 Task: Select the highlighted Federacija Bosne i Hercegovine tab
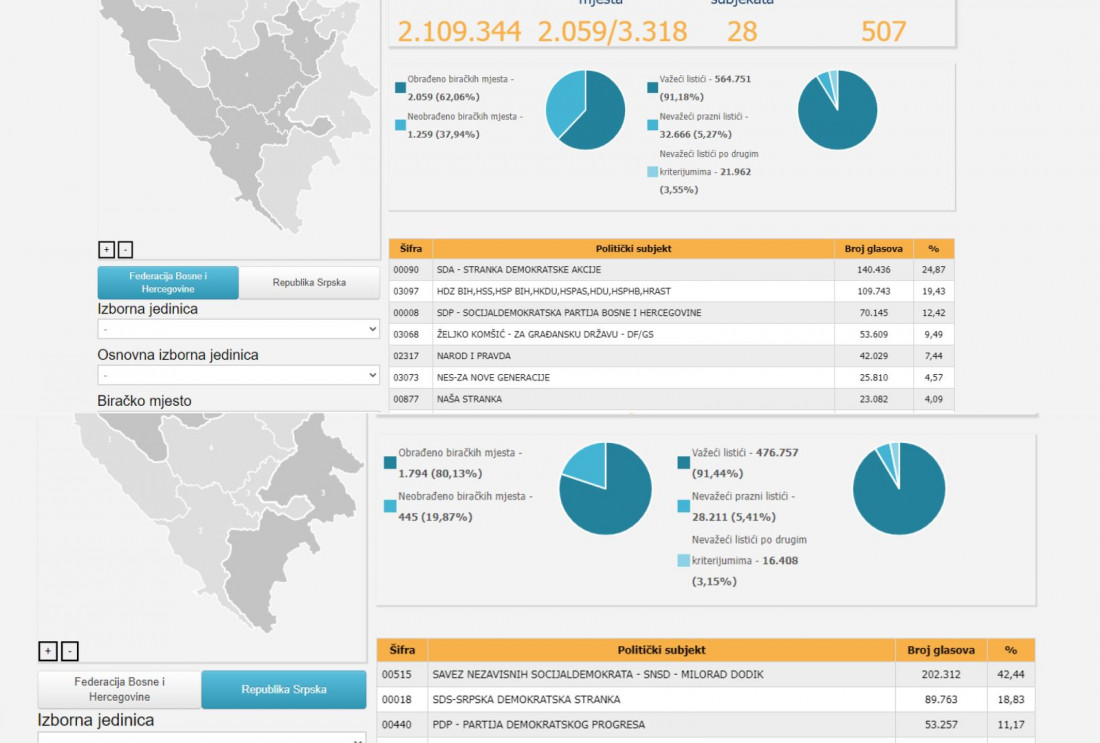[168, 282]
